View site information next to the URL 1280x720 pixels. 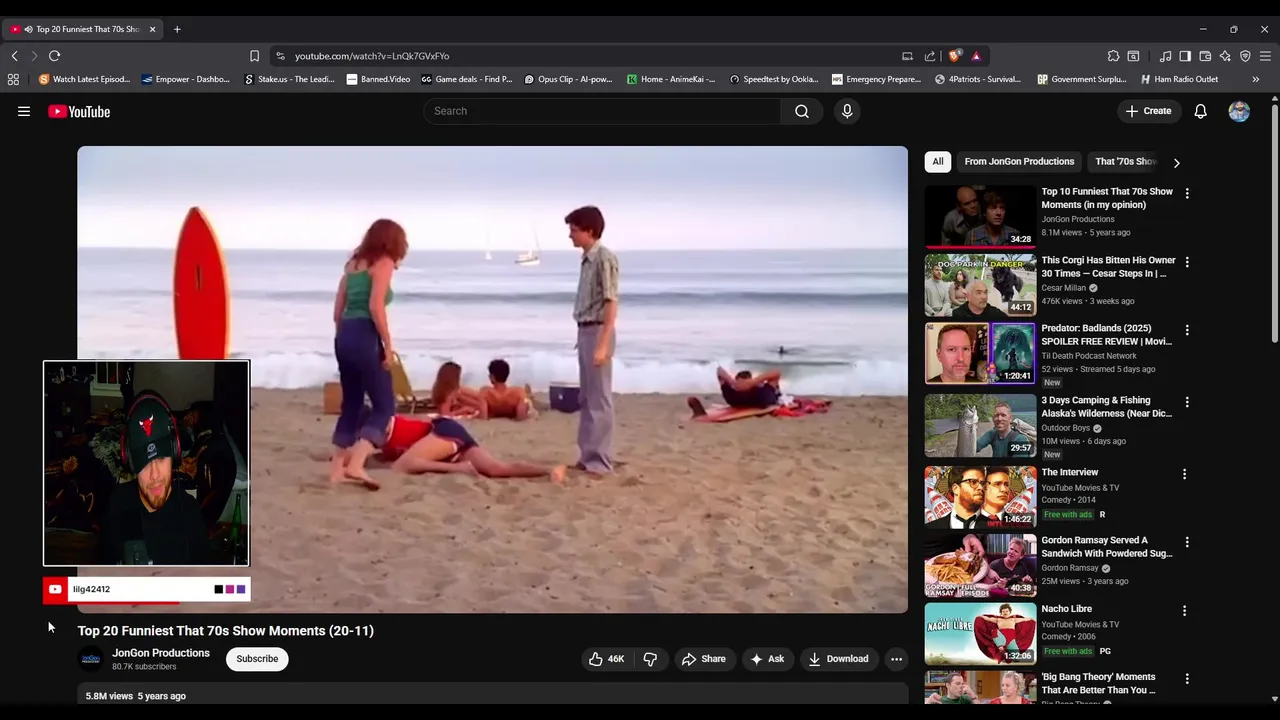pyautogui.click(x=280, y=56)
